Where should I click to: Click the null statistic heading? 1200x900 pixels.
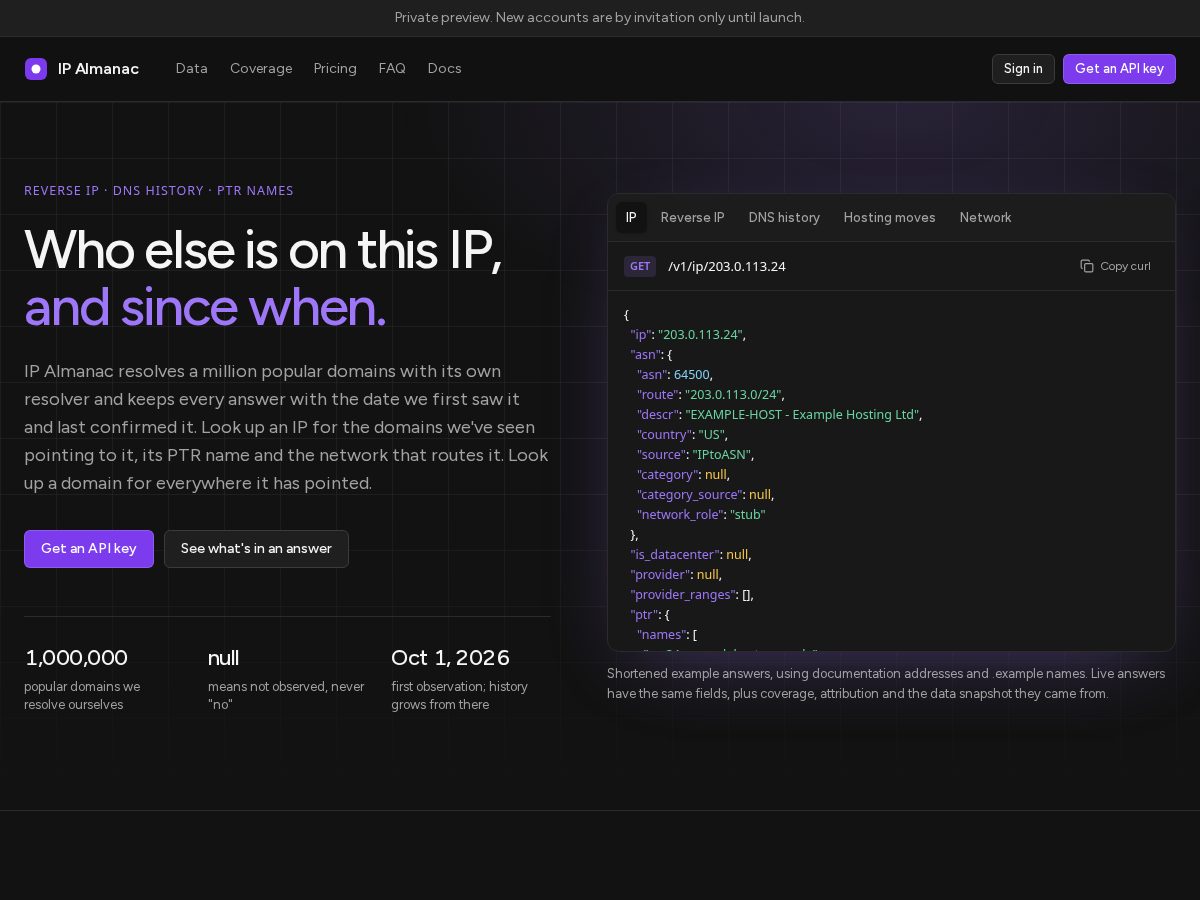pyautogui.click(x=223, y=658)
